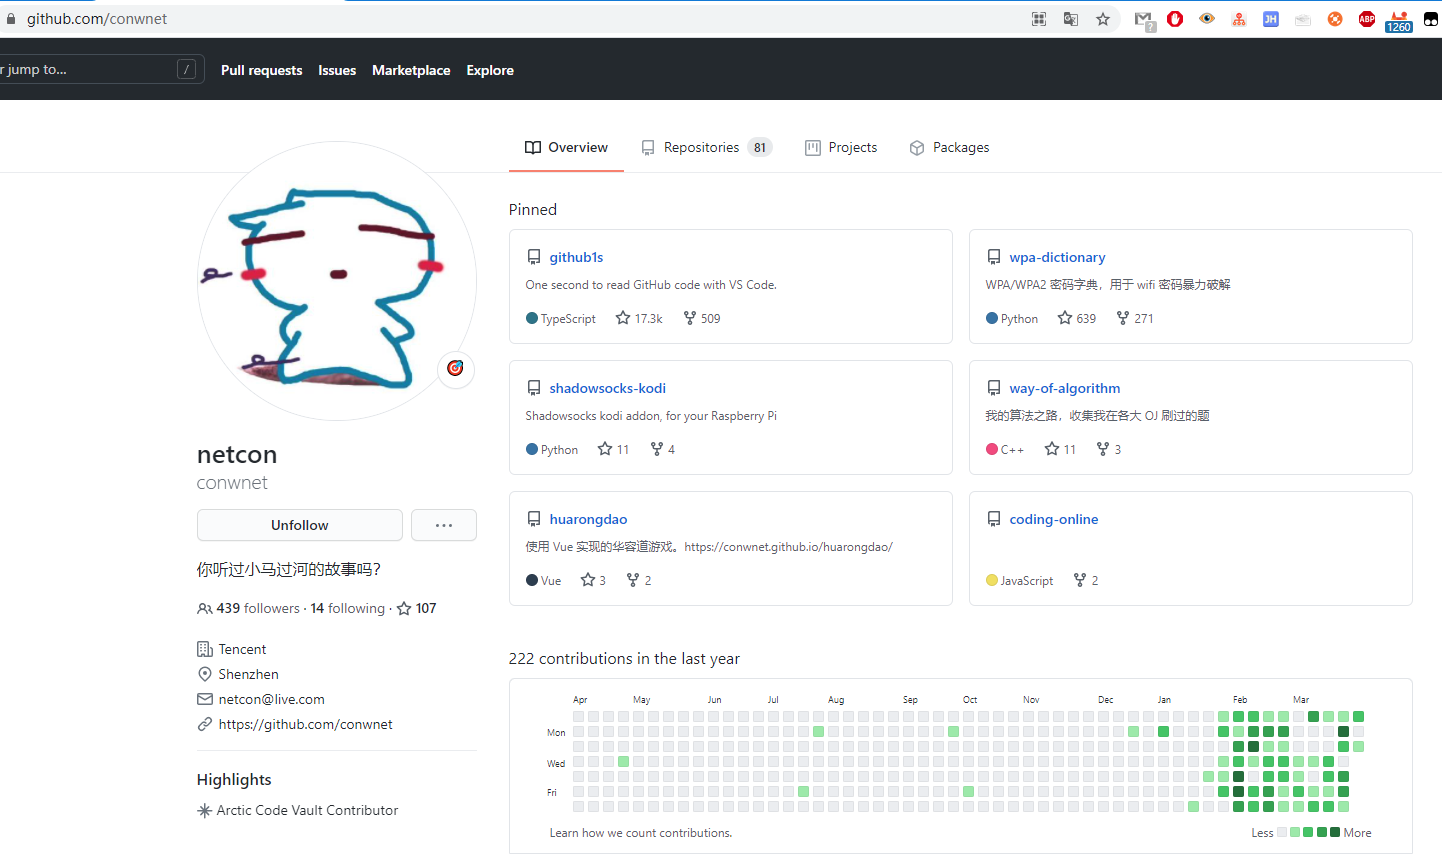Click the star icon next to 17.3k

(x=623, y=318)
